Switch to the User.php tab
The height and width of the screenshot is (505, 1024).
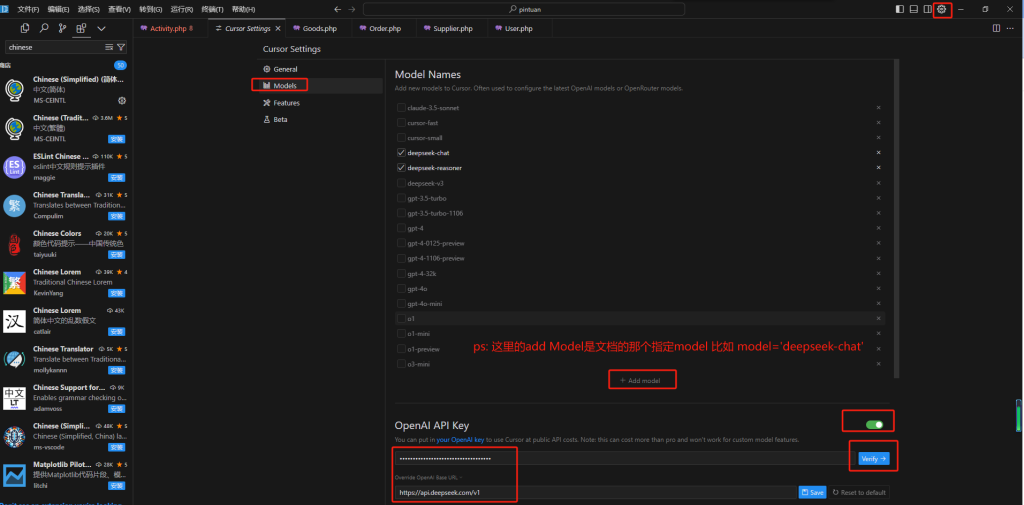coord(519,29)
